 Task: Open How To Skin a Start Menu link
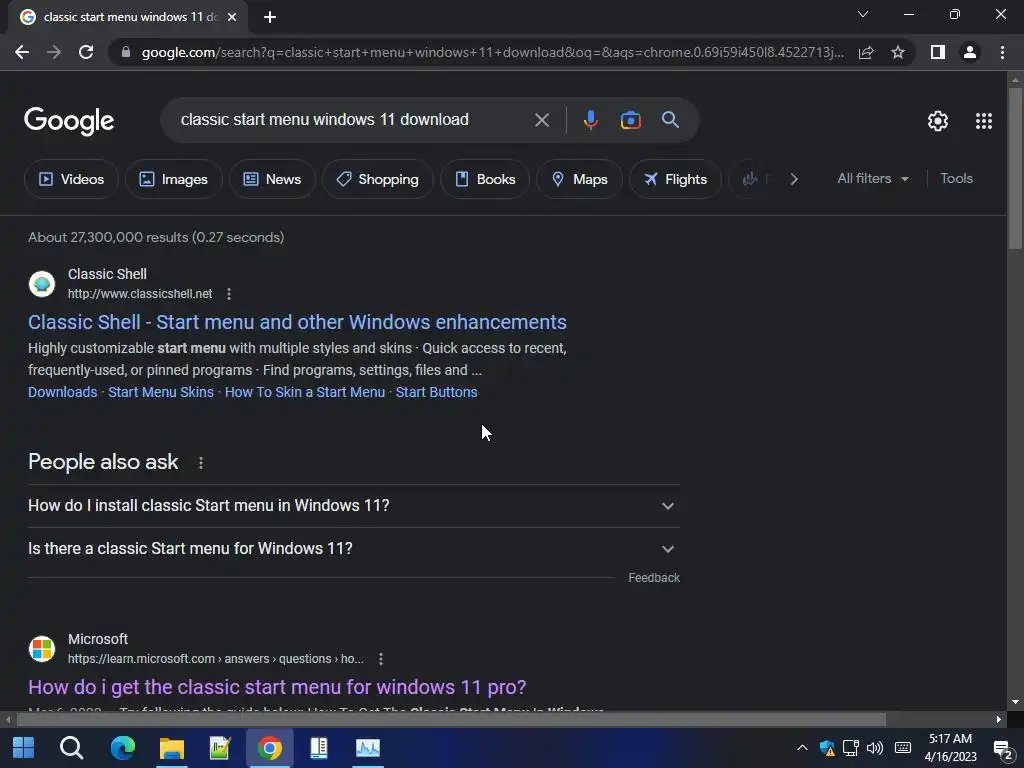point(305,392)
